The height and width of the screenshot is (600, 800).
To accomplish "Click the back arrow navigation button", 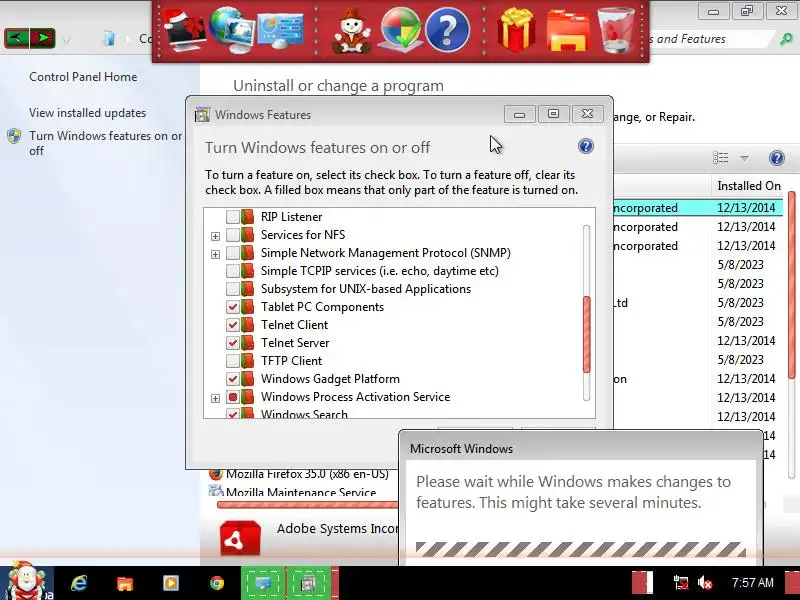I will click(16, 38).
